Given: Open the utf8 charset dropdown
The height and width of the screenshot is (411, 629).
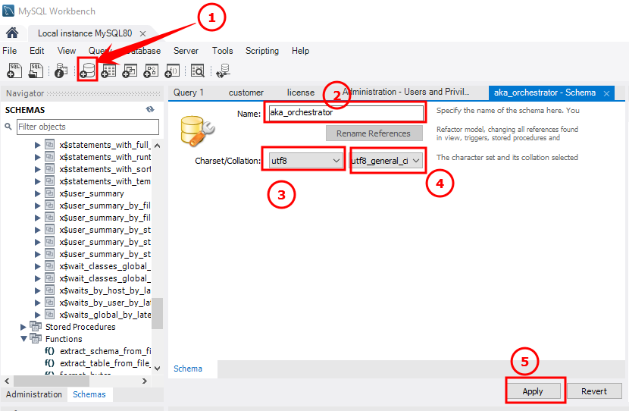Looking at the screenshot, I should pyautogui.click(x=305, y=161).
